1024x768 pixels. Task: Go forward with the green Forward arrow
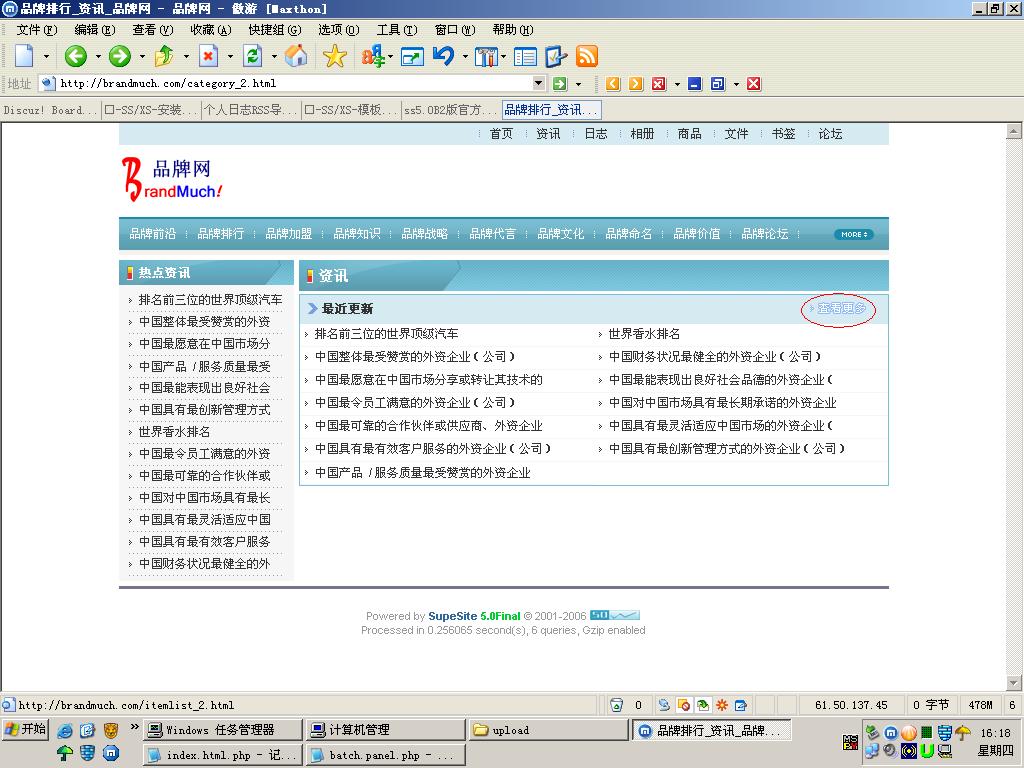pyautogui.click(x=120, y=56)
